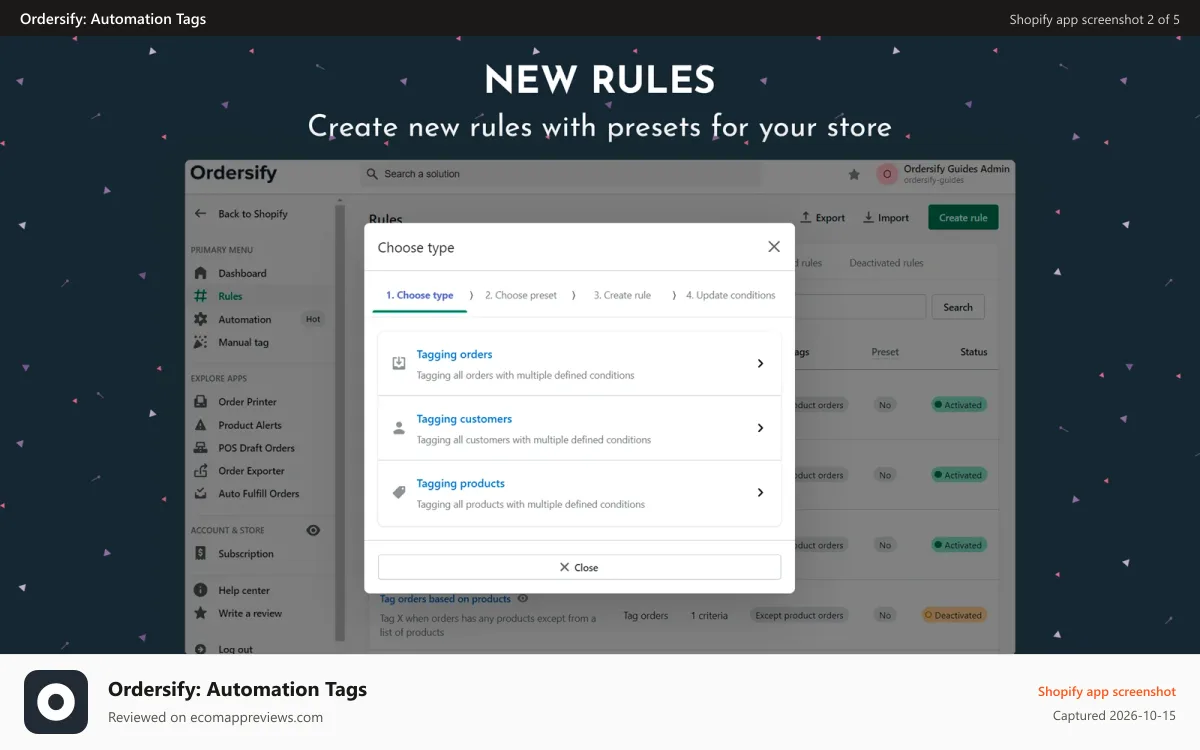Click the Close button in the dialog footer

tap(579, 567)
